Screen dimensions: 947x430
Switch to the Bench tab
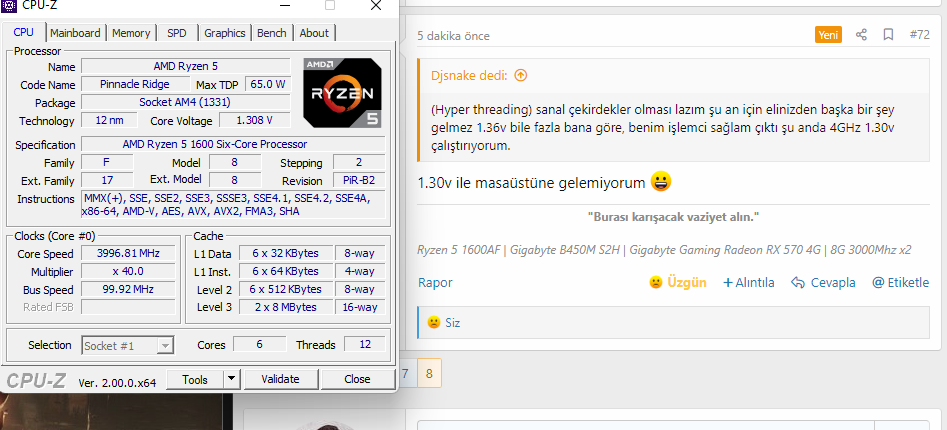[x=272, y=33]
